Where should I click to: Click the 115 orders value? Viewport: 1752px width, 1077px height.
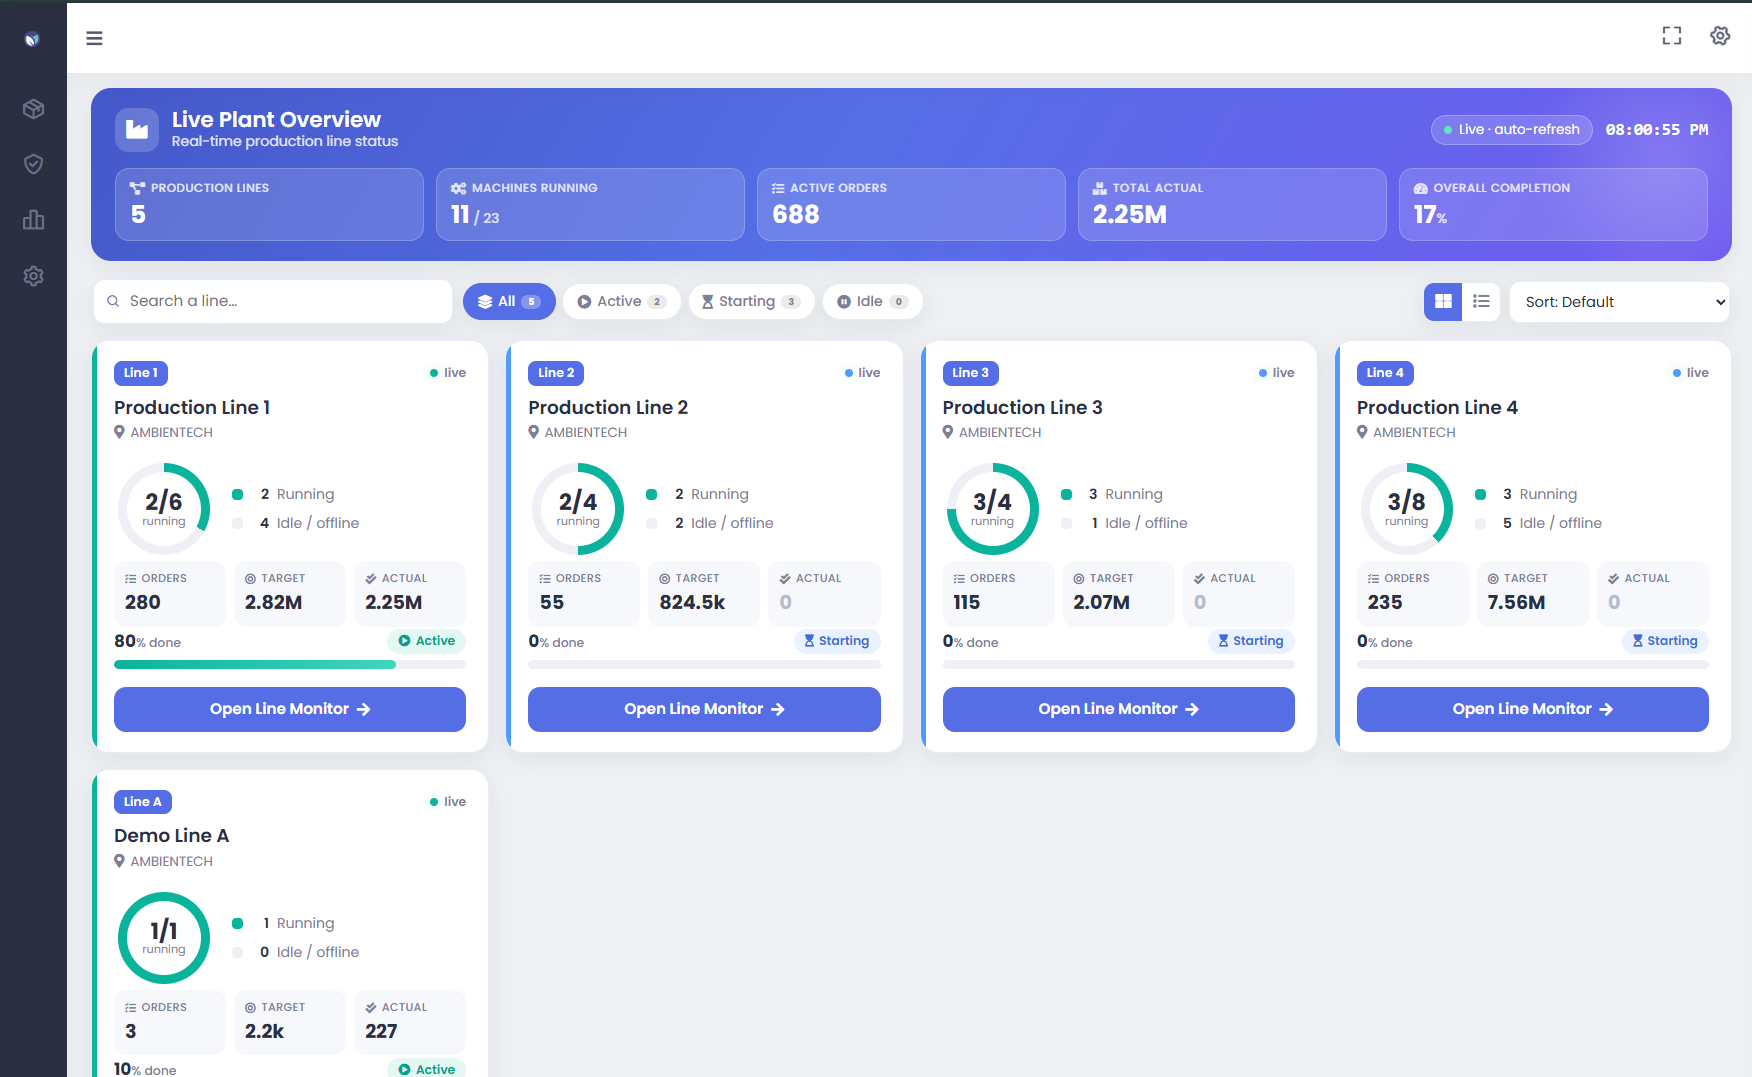tap(966, 602)
